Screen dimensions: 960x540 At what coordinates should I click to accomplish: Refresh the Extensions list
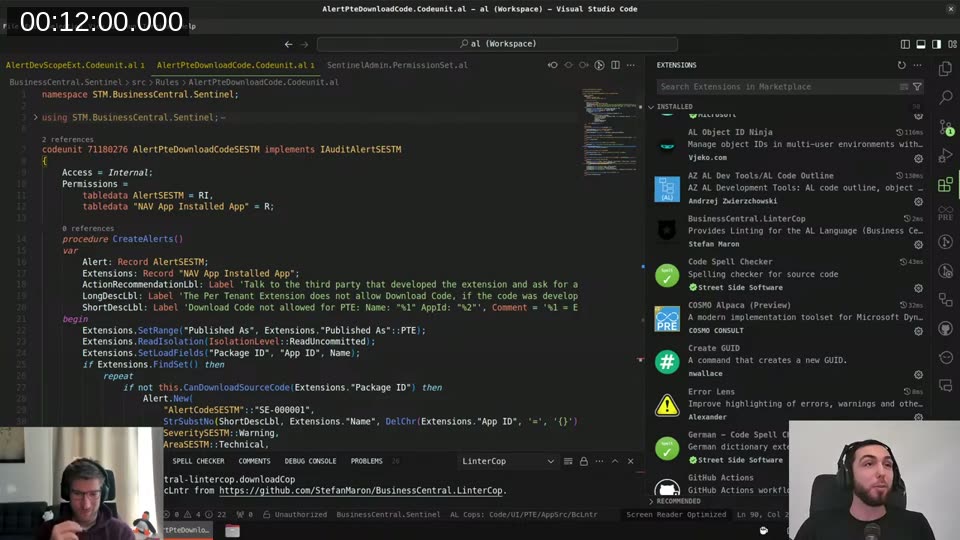point(901,65)
